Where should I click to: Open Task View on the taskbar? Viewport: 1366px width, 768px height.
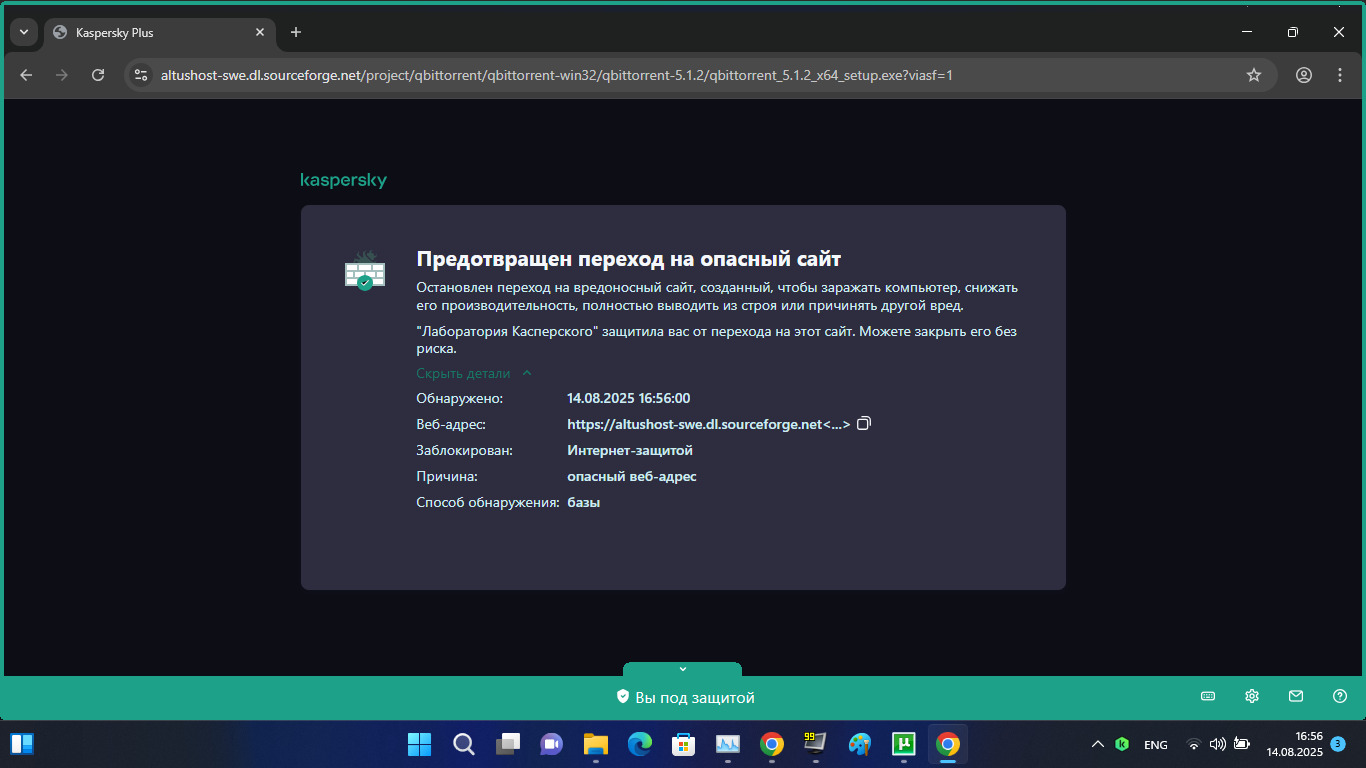pyautogui.click(x=508, y=744)
